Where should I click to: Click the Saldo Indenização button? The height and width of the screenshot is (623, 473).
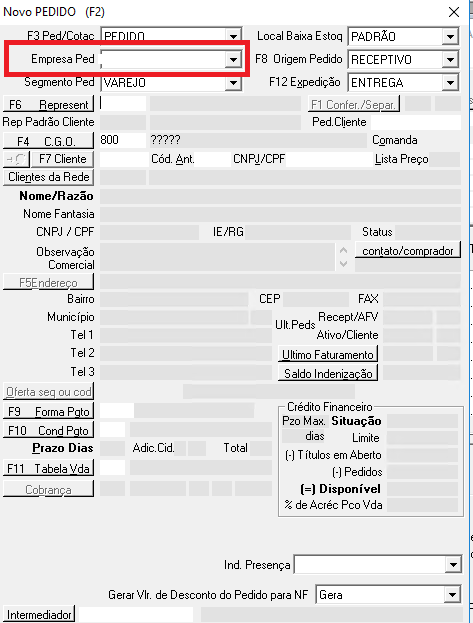click(328, 373)
